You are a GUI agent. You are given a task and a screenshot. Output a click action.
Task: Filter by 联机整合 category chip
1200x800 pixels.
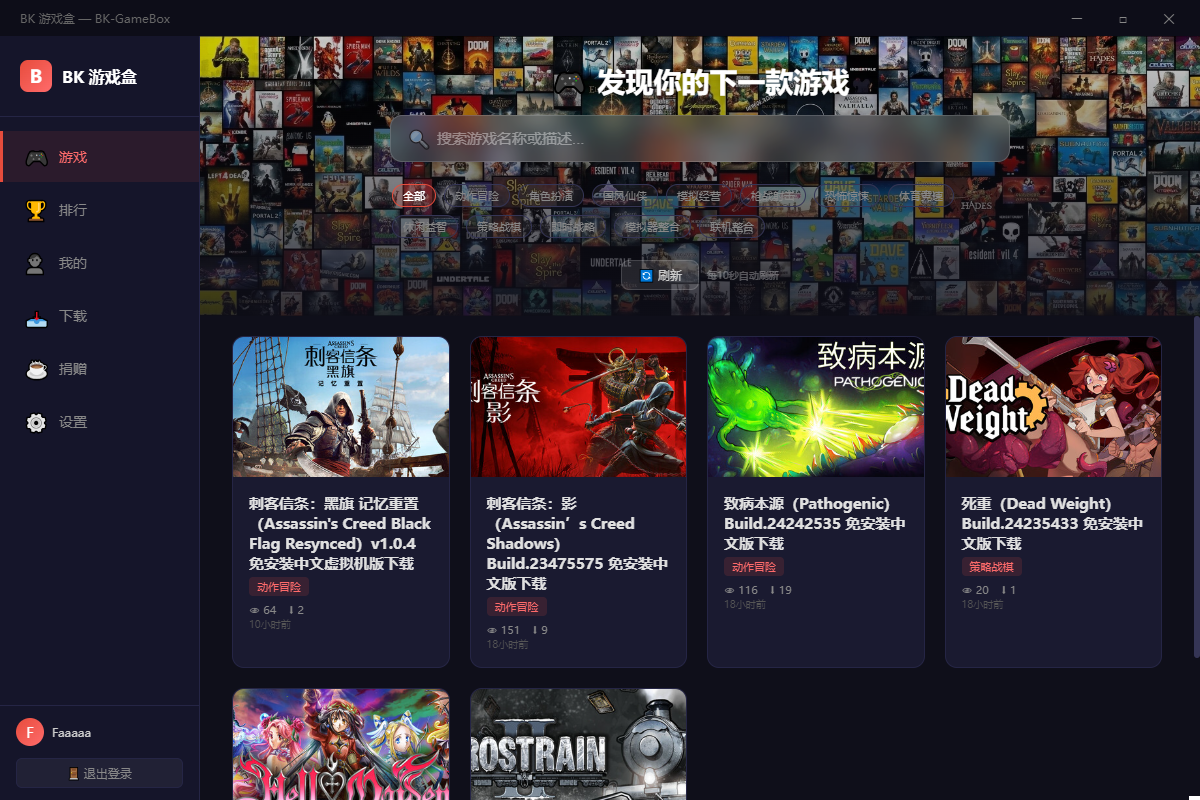(x=732, y=227)
